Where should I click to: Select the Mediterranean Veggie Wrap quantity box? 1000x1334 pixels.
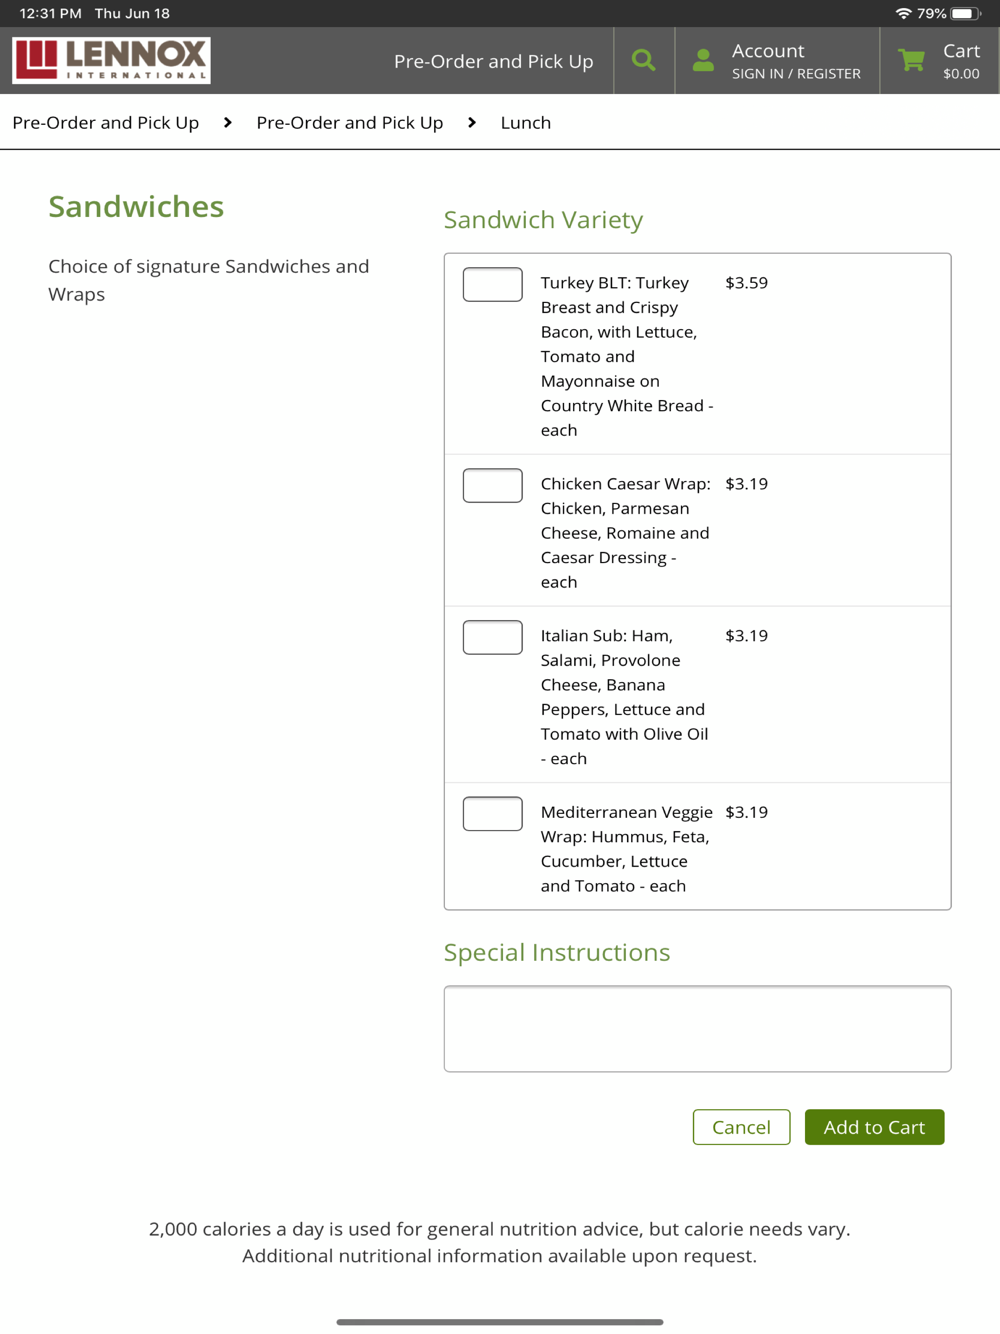(493, 813)
